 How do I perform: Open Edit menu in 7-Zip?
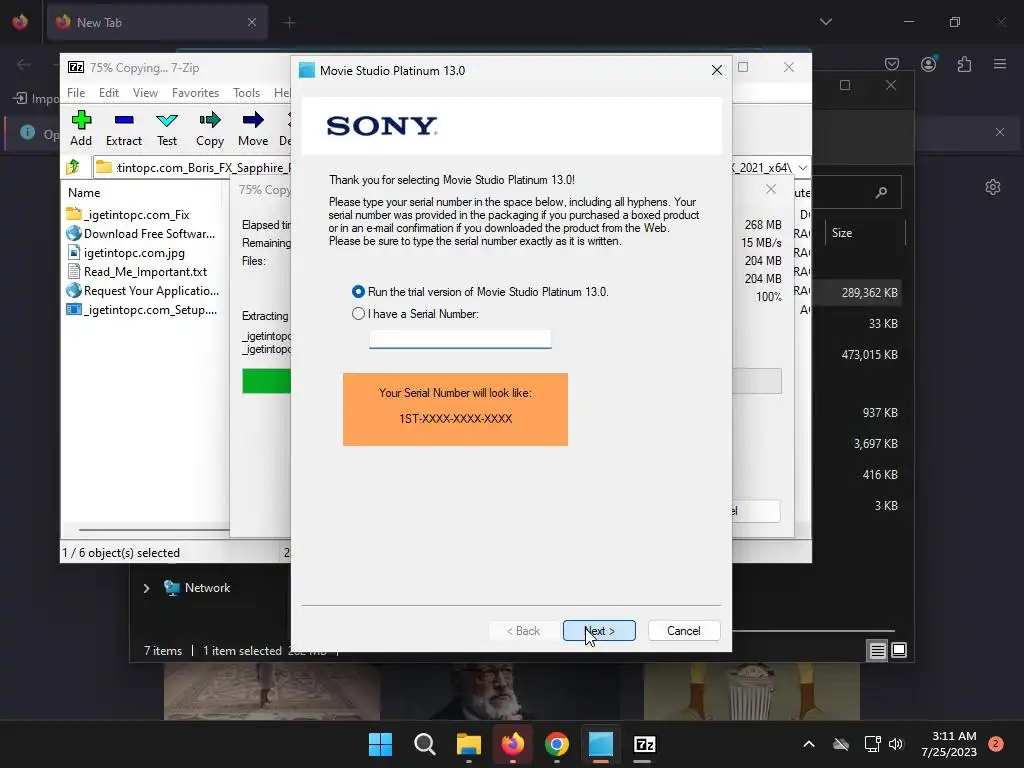[x=108, y=93]
